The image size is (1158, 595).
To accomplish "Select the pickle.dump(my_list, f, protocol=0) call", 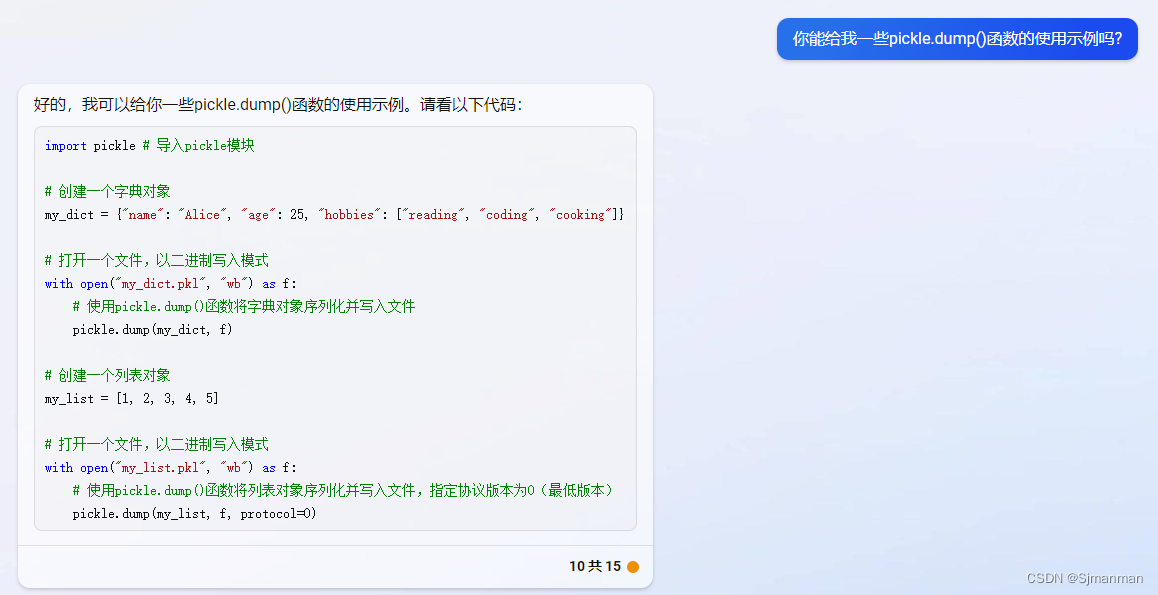I will 195,513.
